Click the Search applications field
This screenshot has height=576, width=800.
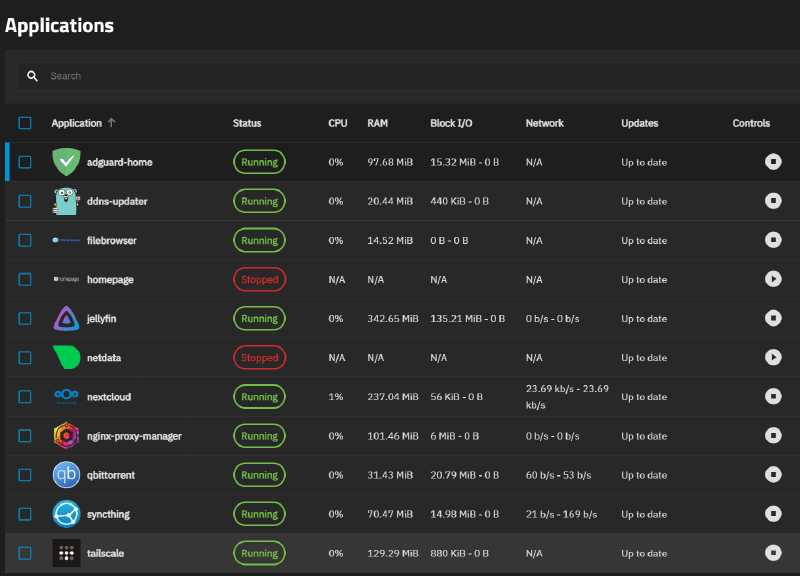[400, 76]
